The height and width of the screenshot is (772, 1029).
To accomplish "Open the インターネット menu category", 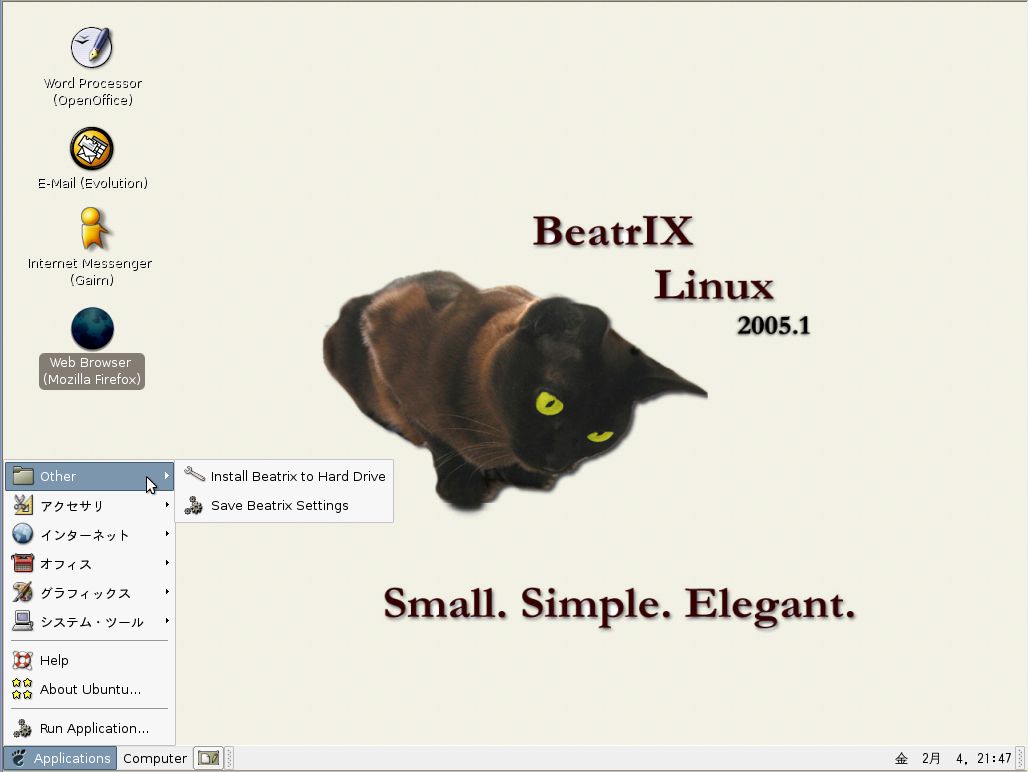I will click(x=90, y=534).
